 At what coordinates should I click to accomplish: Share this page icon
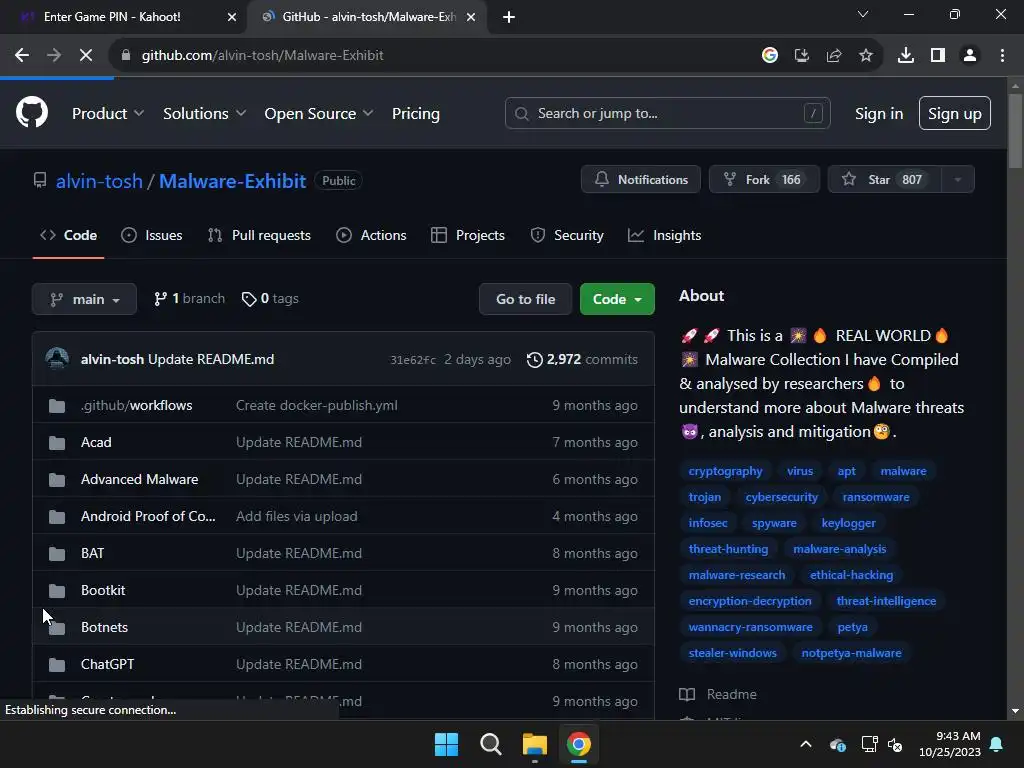[x=834, y=56]
